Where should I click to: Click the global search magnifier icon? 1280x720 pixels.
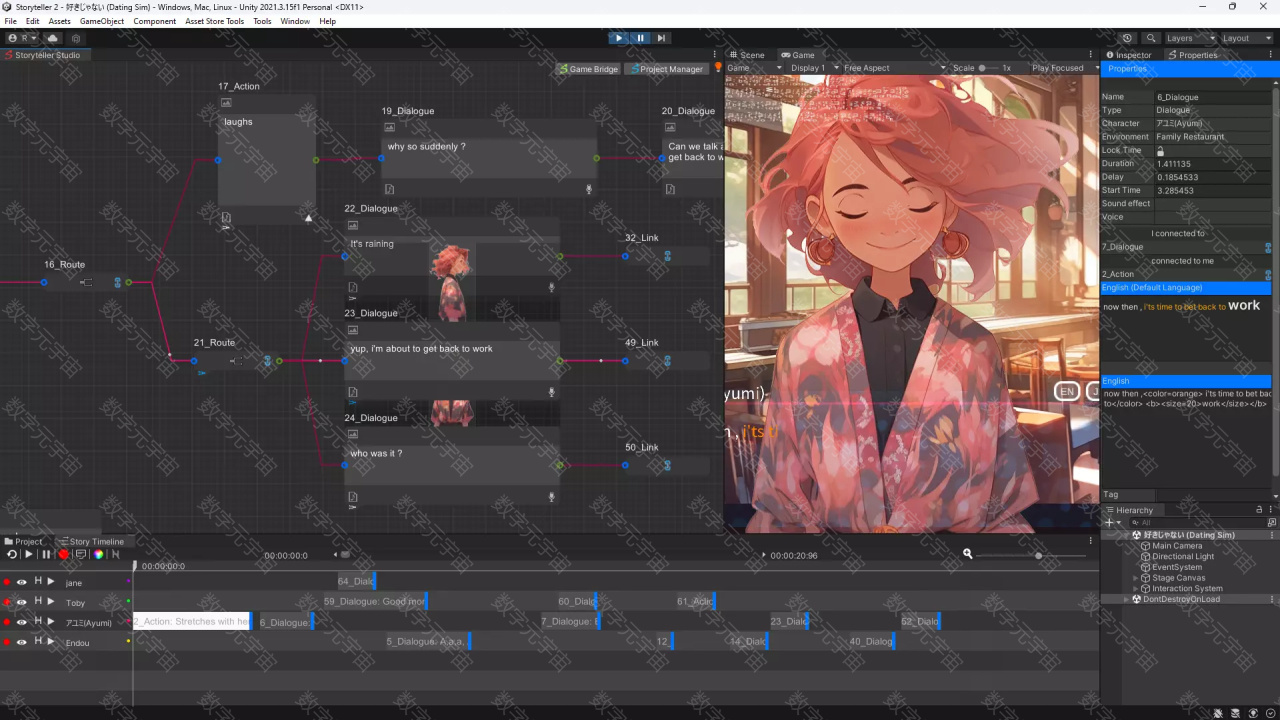(1152, 38)
